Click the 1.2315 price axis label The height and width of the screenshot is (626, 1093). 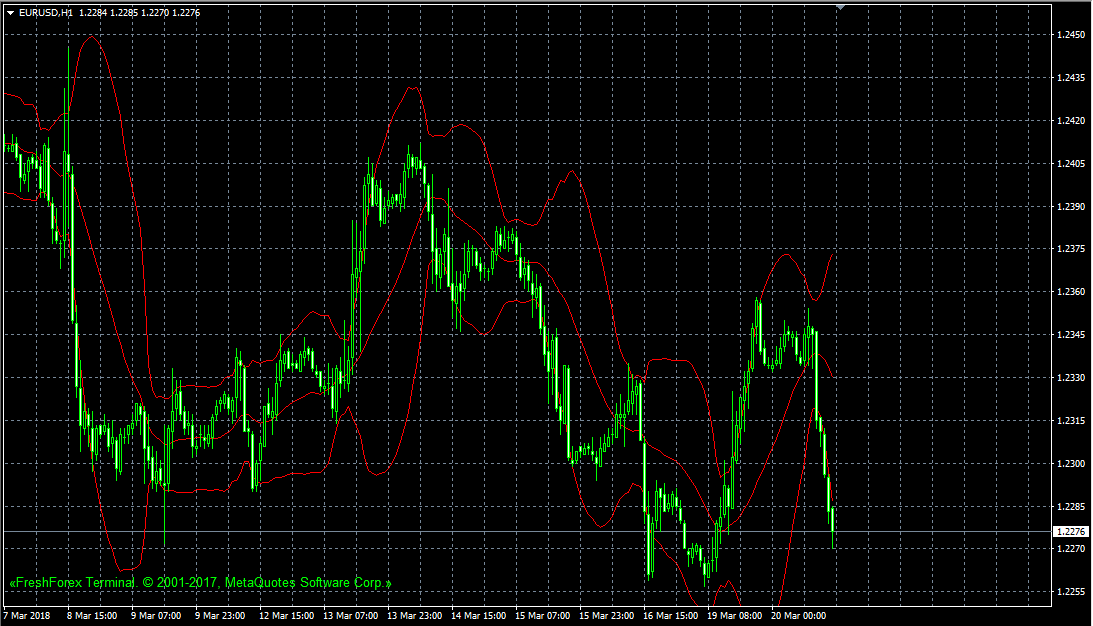pos(1071,421)
